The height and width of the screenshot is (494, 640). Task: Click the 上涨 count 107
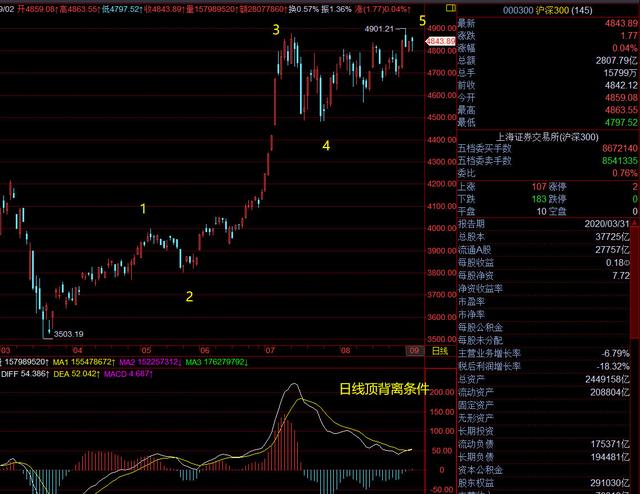coord(539,187)
